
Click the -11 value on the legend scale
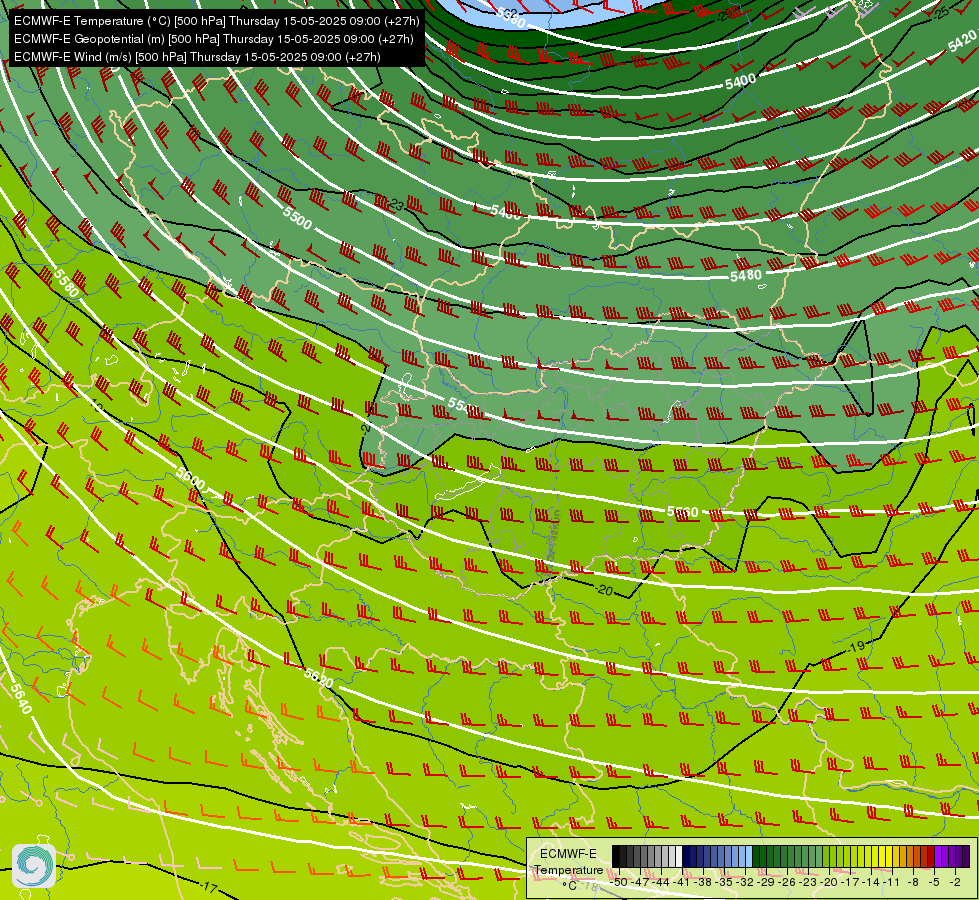[892, 883]
